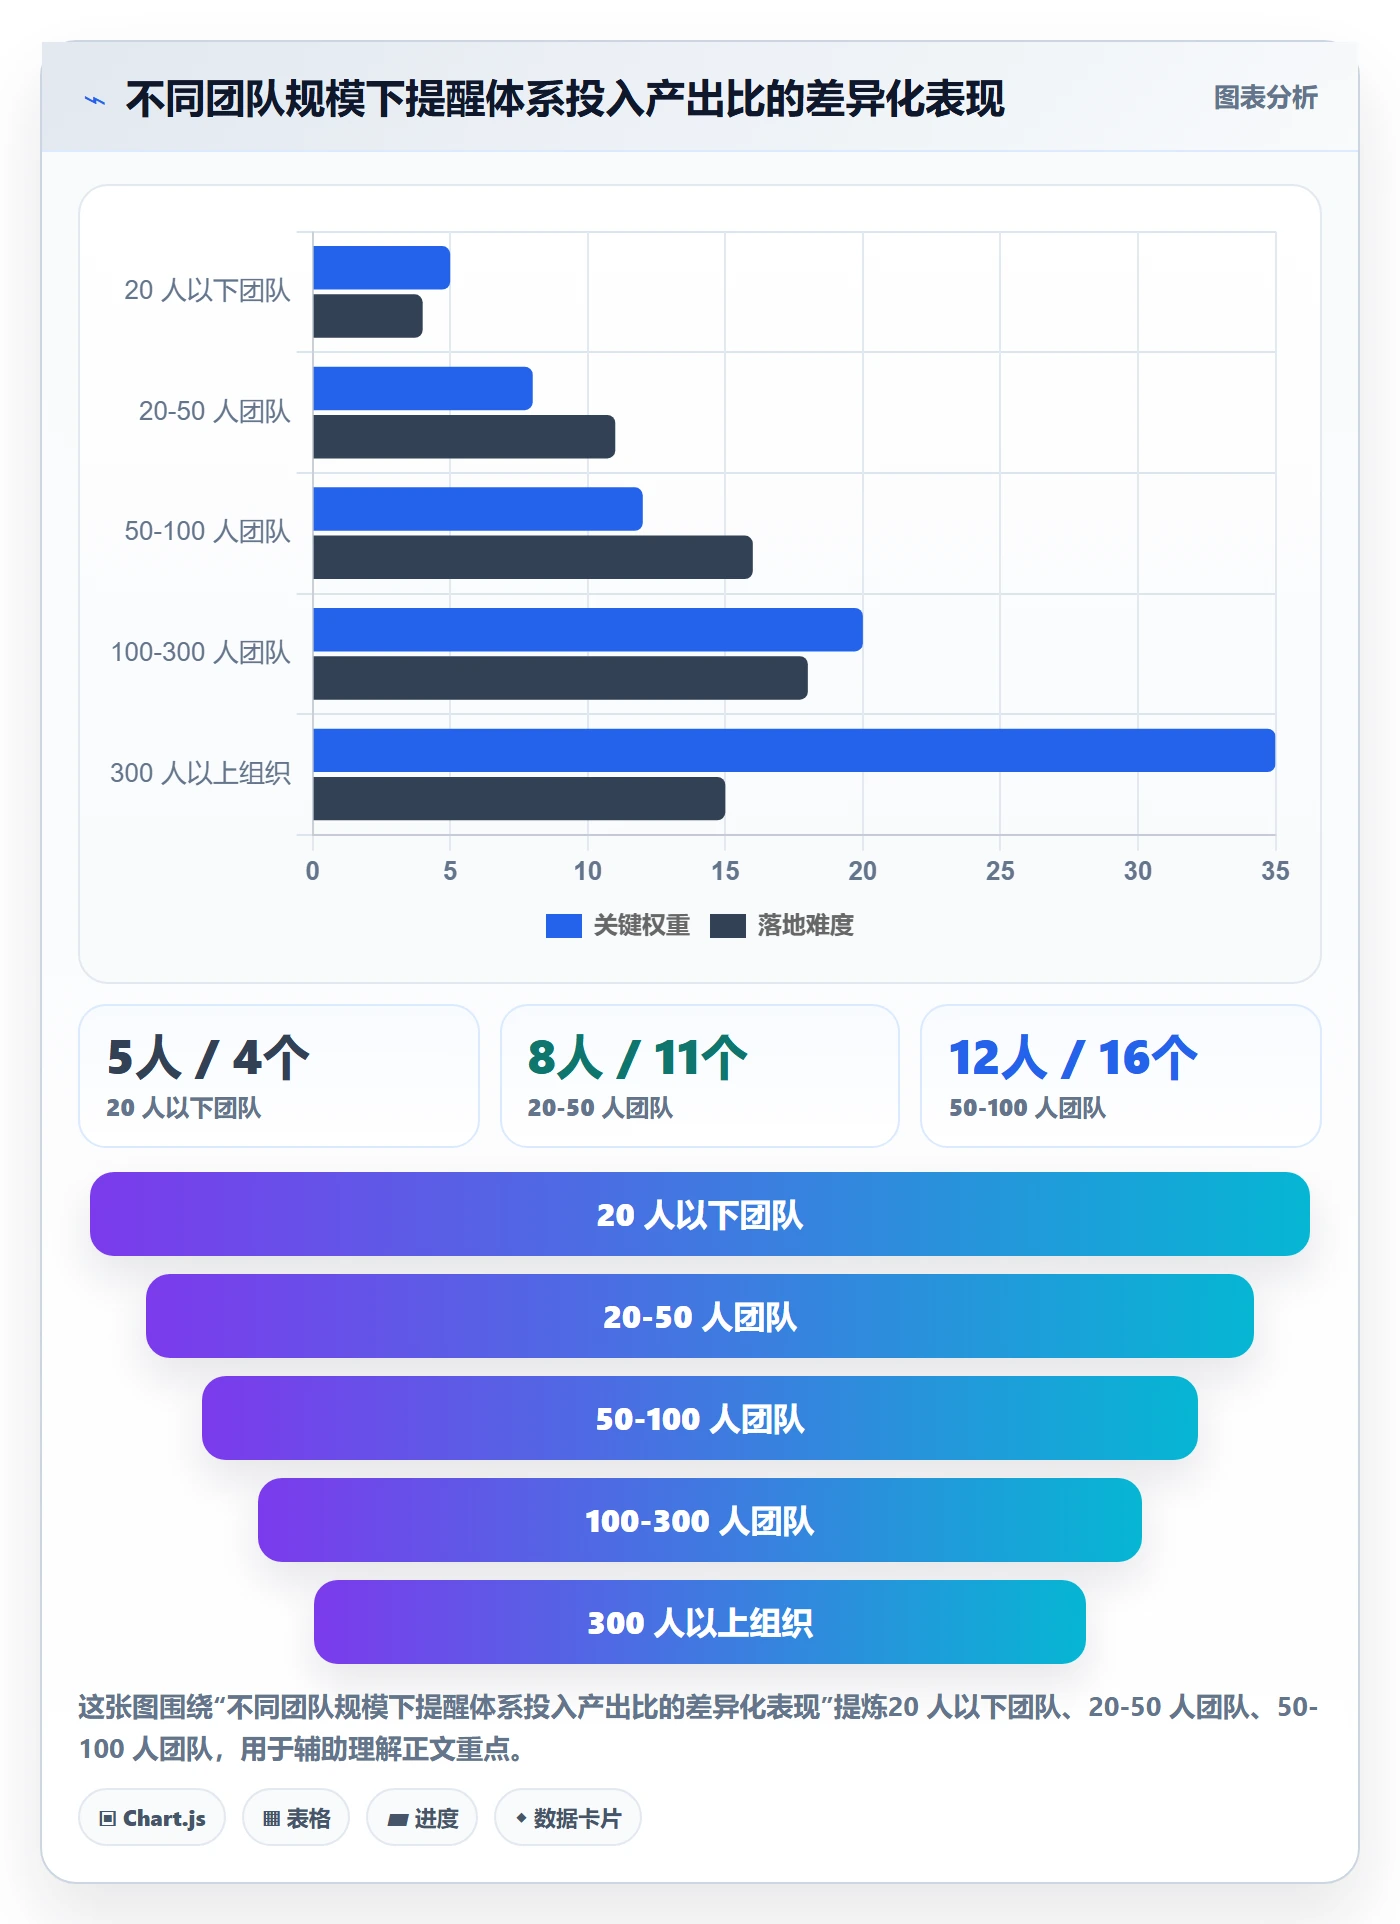The image size is (1400, 1924).
Task: Click the dark 落地难度 bar for 20 人以下团队
Action: click(368, 316)
